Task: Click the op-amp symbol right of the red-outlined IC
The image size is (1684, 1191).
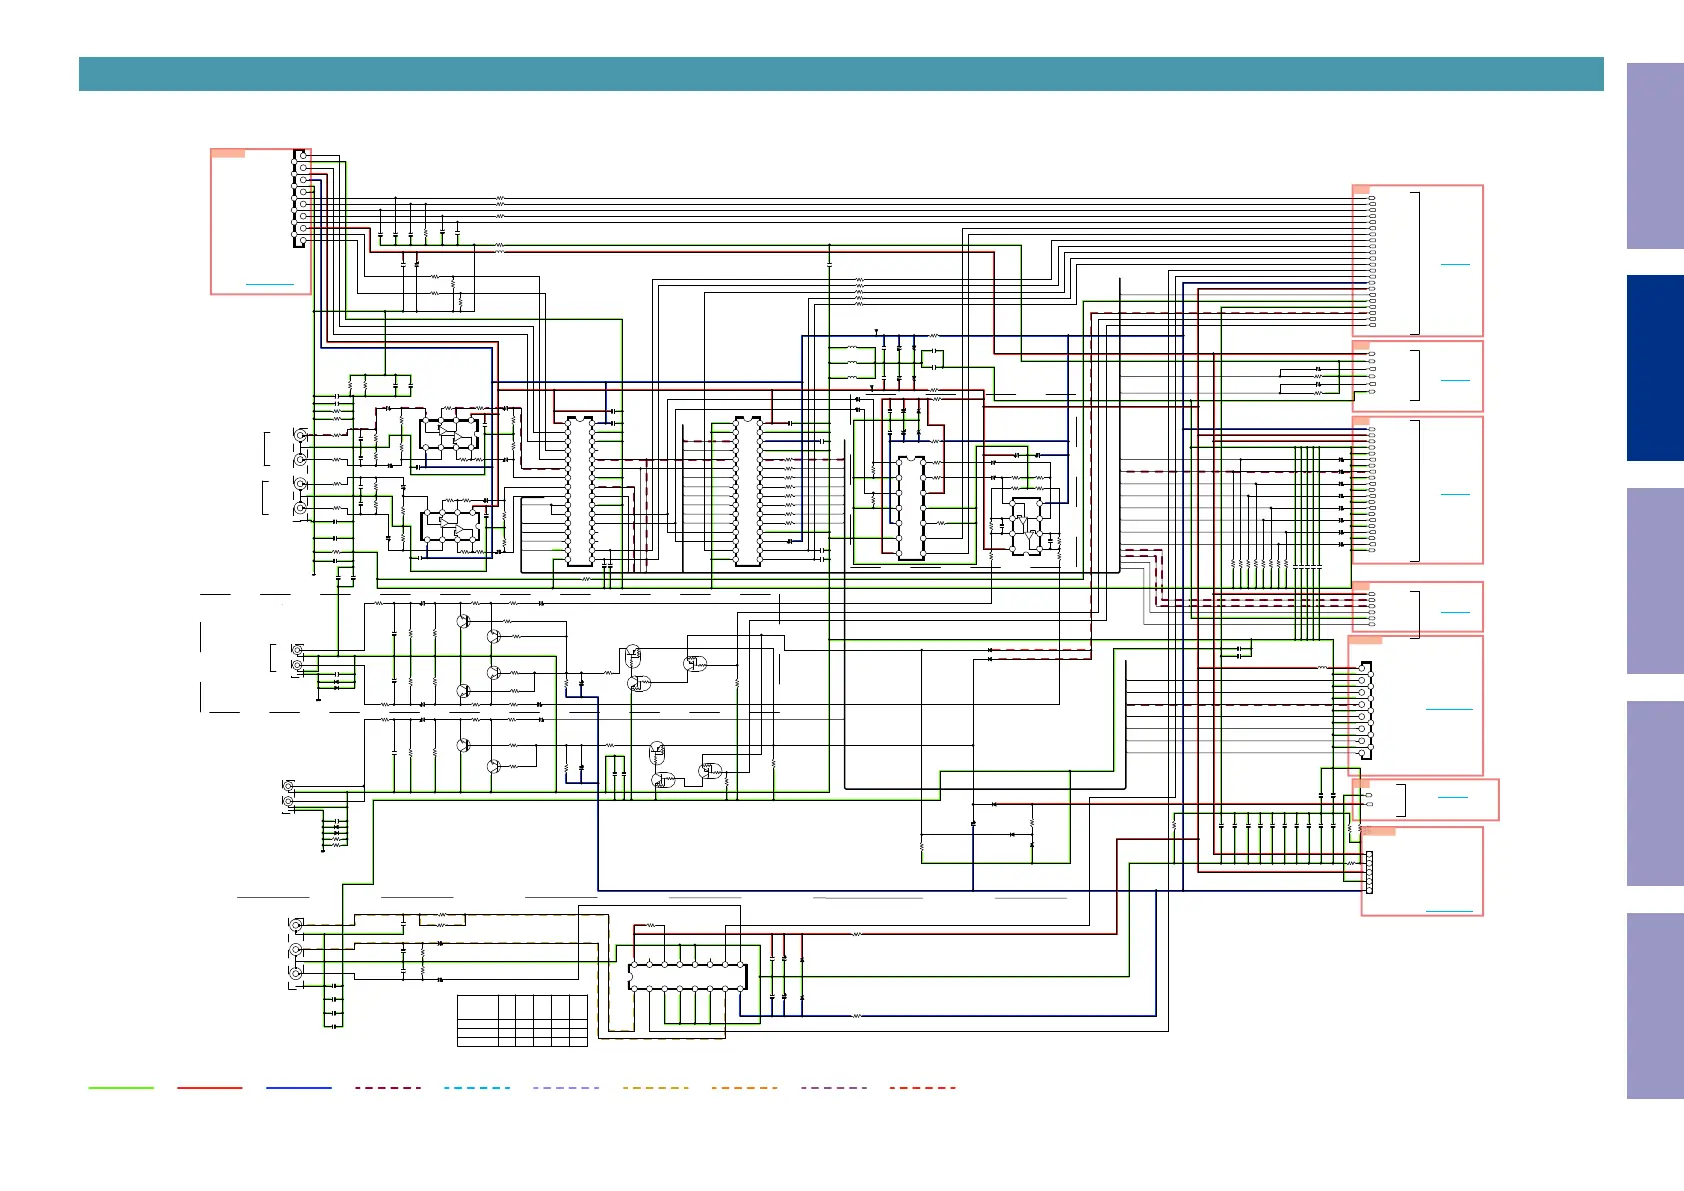Action: 1027,526
